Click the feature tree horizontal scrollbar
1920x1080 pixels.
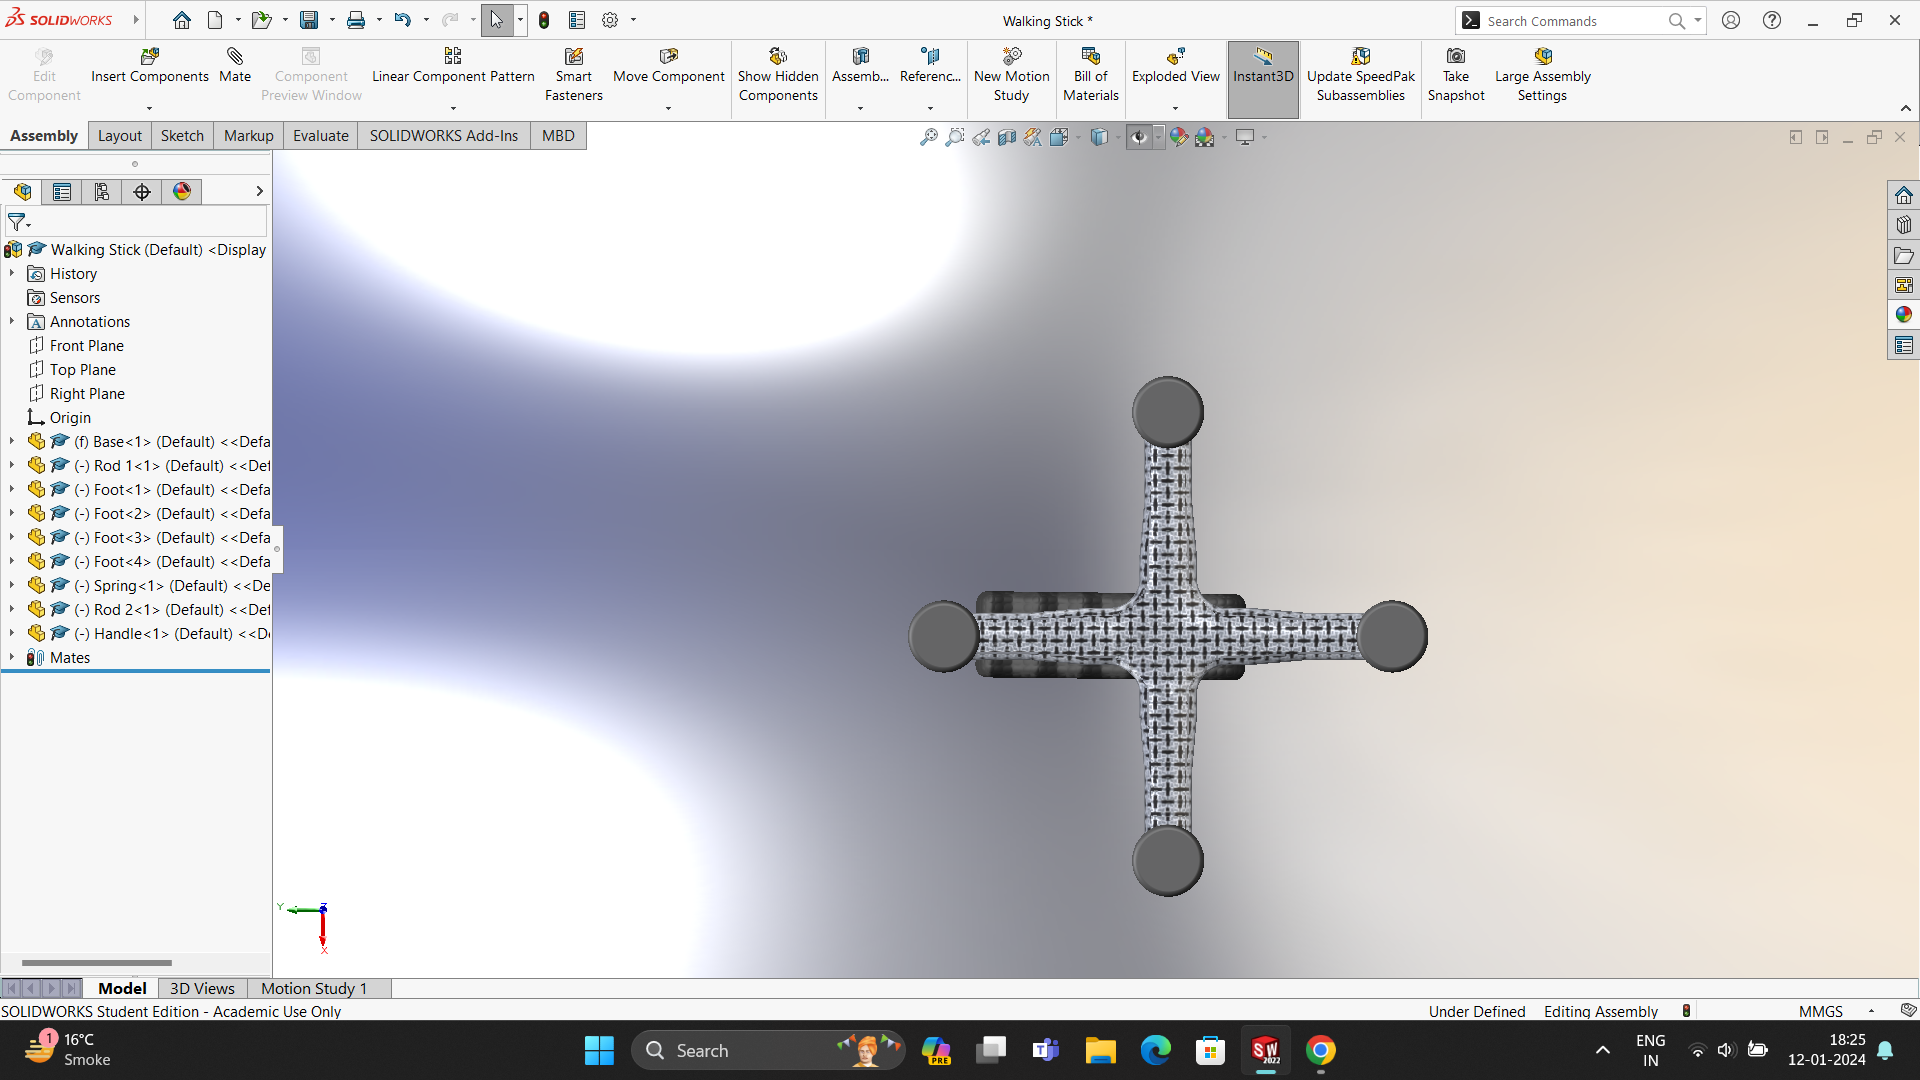point(97,963)
